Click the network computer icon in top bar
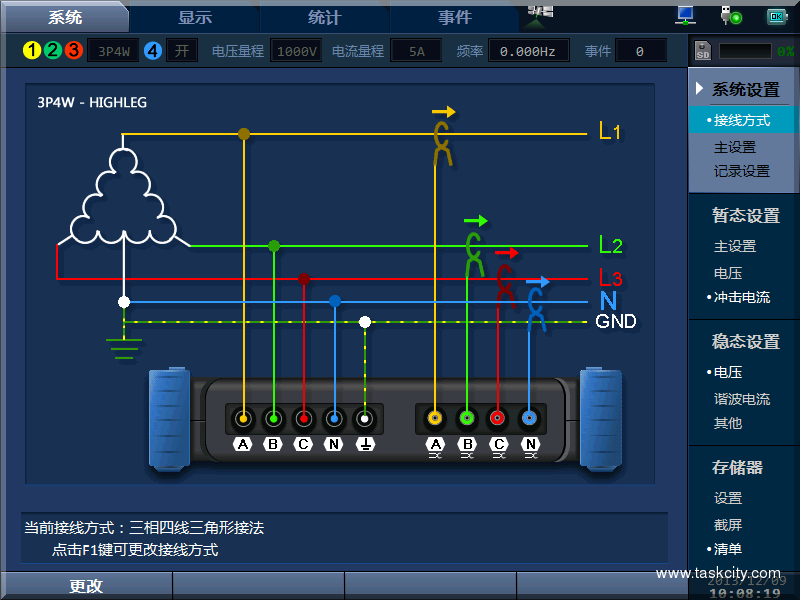 685,15
